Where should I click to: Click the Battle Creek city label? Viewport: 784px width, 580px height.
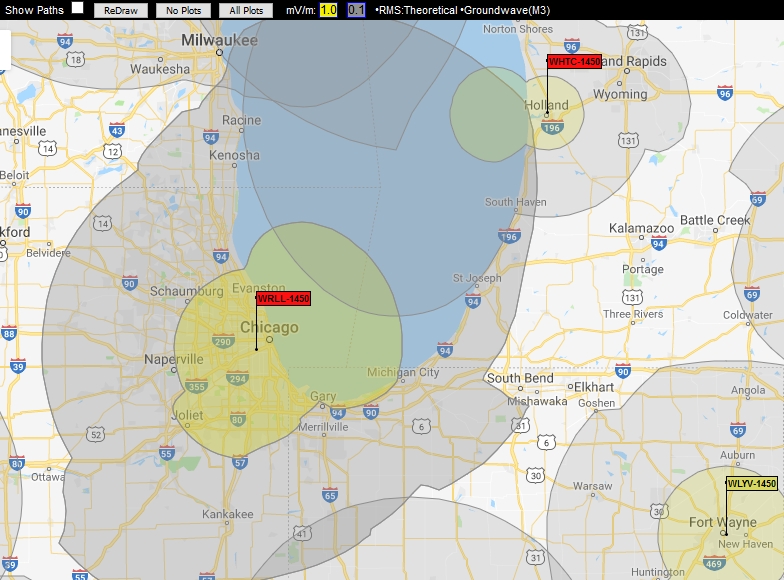pos(715,220)
